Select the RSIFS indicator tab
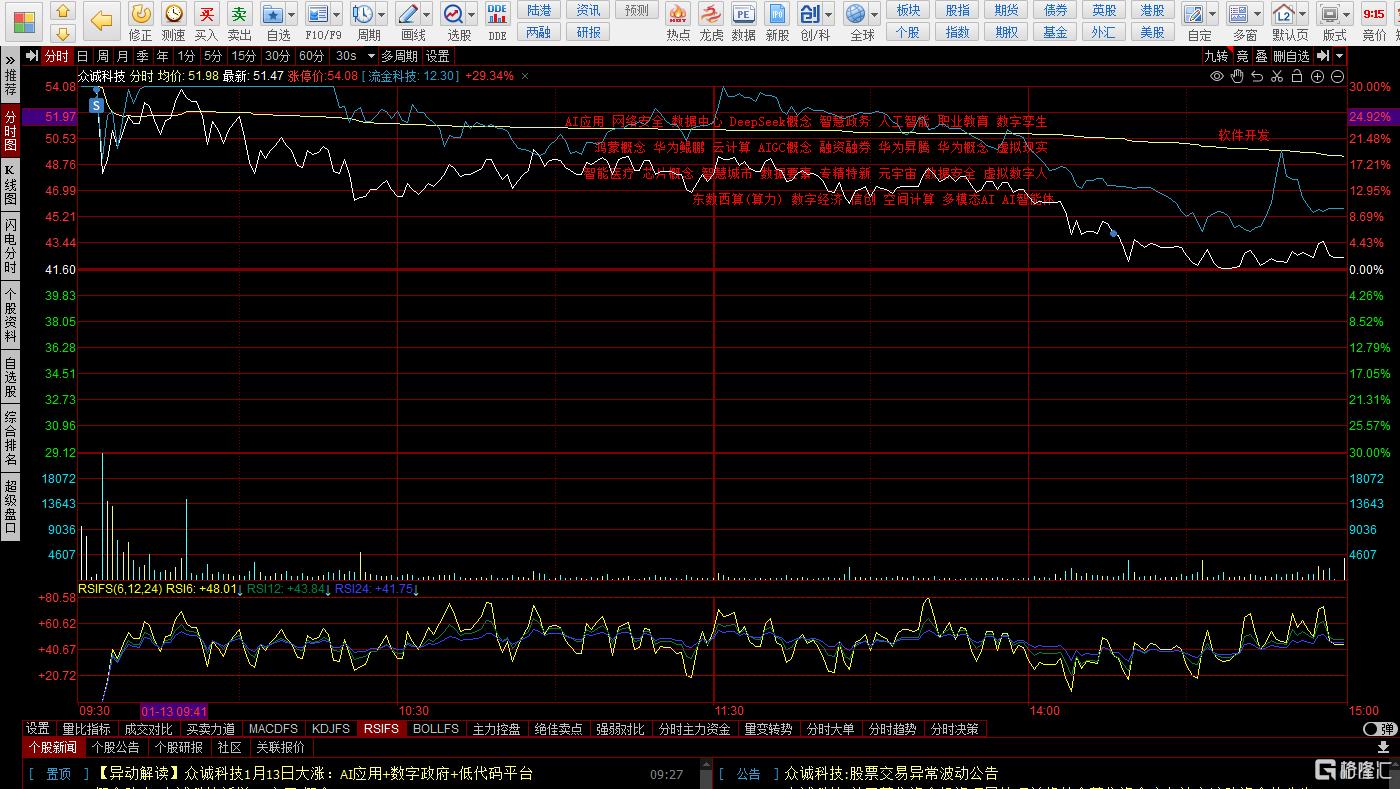This screenshot has width=1400, height=789. [380, 729]
